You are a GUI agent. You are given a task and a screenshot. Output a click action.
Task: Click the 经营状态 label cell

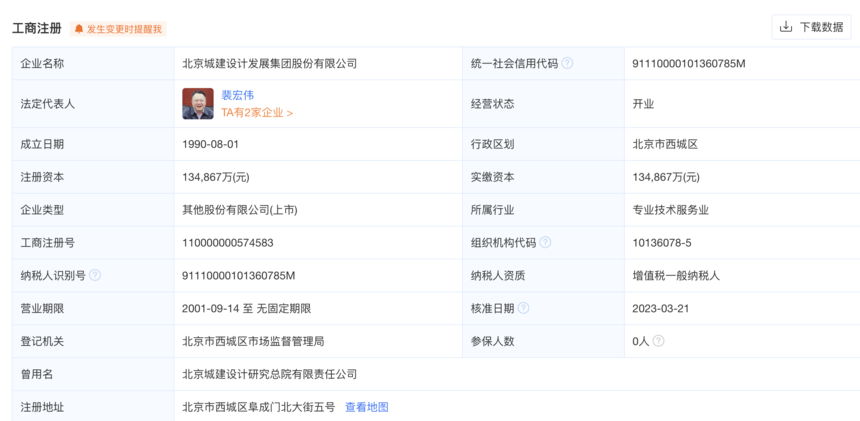[x=544, y=104]
